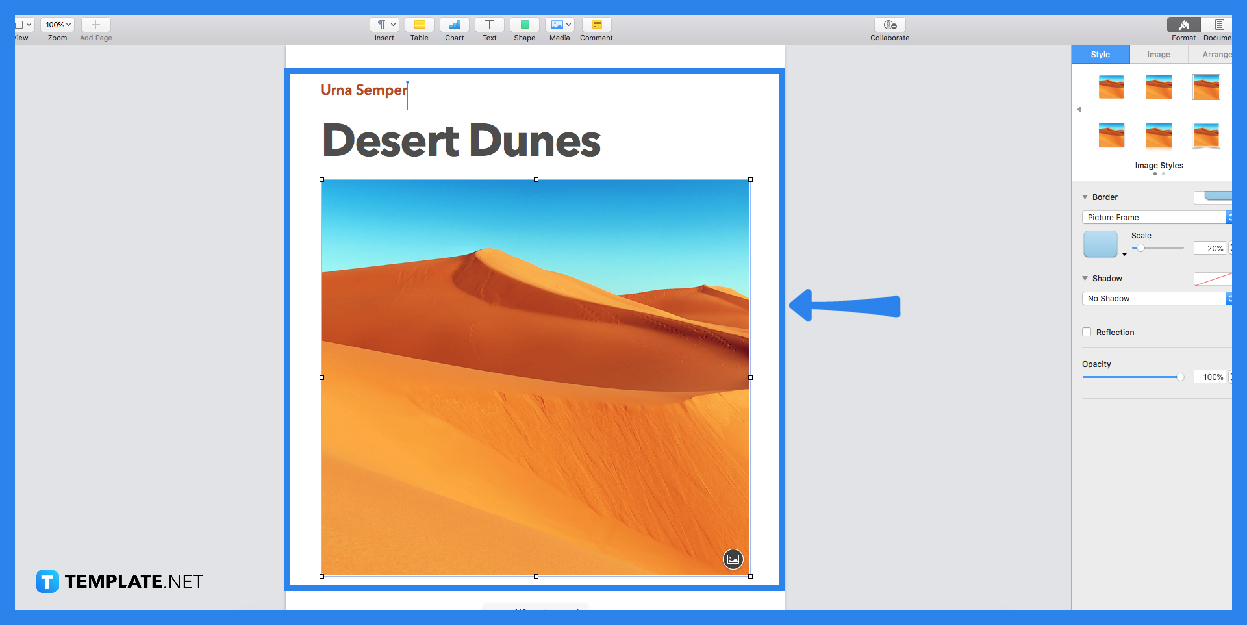Enable the Reflection checkbox

[1087, 332]
